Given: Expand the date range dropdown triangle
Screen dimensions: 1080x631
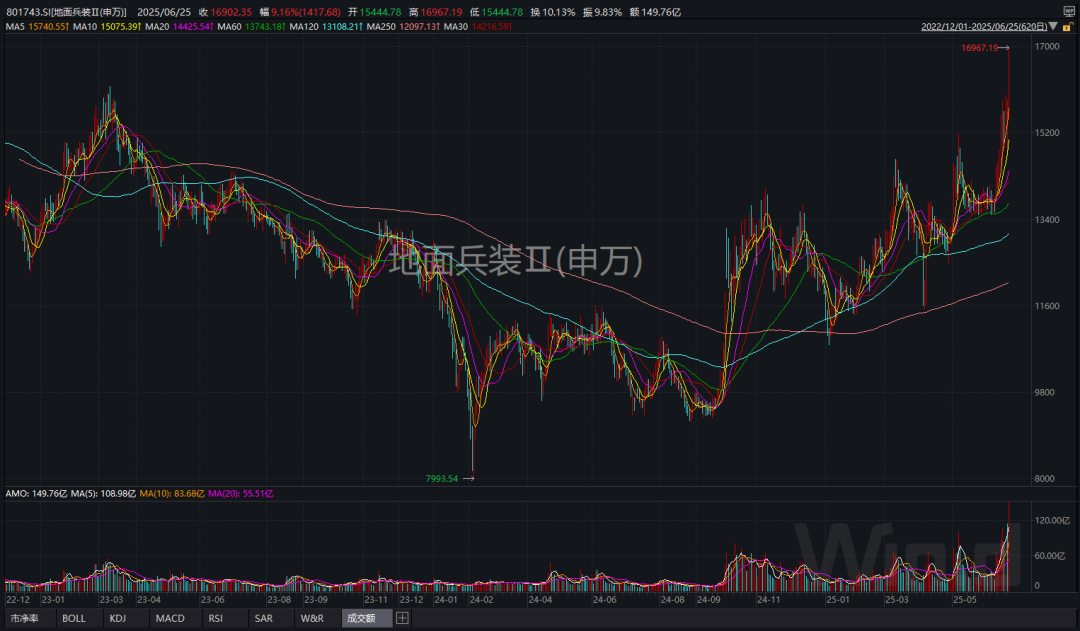Looking at the screenshot, I should click(x=1053, y=26).
